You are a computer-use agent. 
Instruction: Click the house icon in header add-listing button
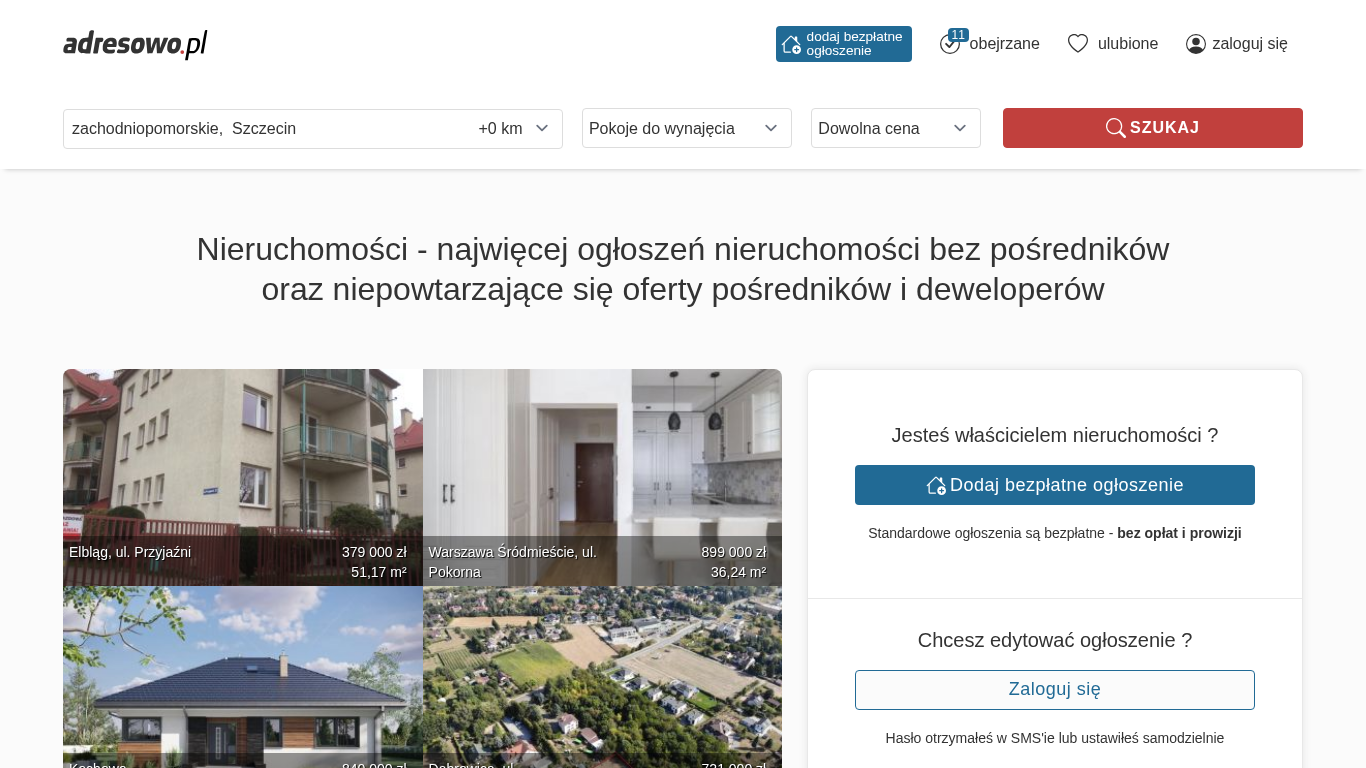pos(791,44)
